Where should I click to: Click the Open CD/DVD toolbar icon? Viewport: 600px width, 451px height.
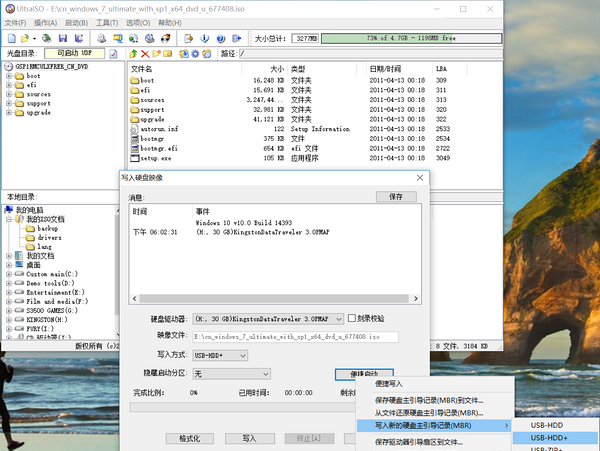tap(47, 38)
